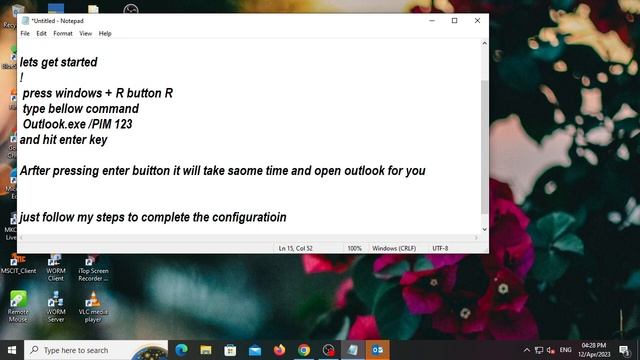Select Remote Mouse desktop shortcut
The width and height of the screenshot is (640, 360).
tap(18, 306)
